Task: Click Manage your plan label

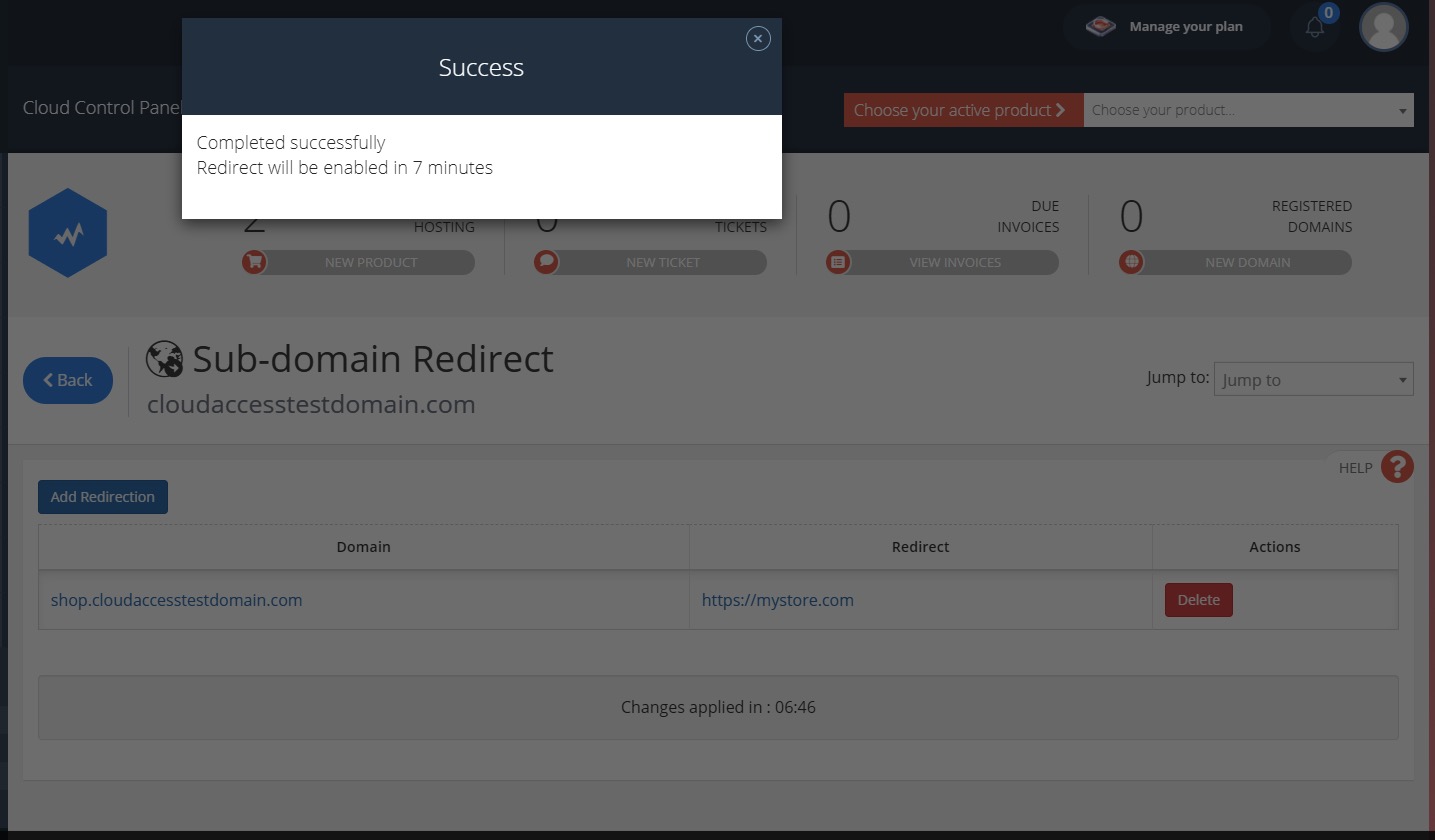Action: [x=1186, y=27]
